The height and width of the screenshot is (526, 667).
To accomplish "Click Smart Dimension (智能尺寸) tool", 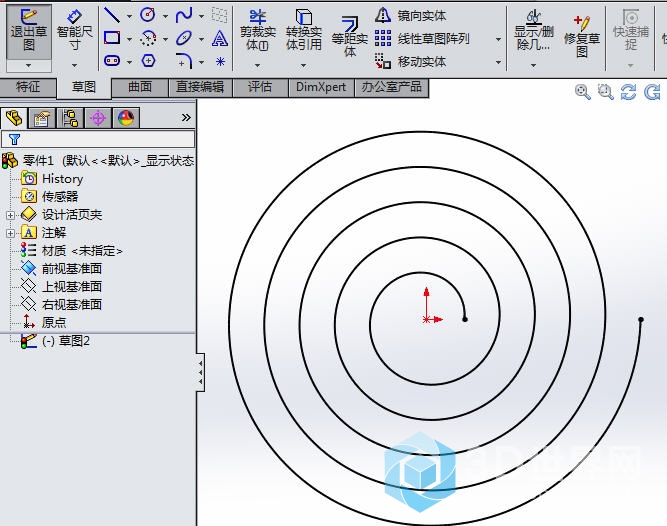I will (74, 31).
